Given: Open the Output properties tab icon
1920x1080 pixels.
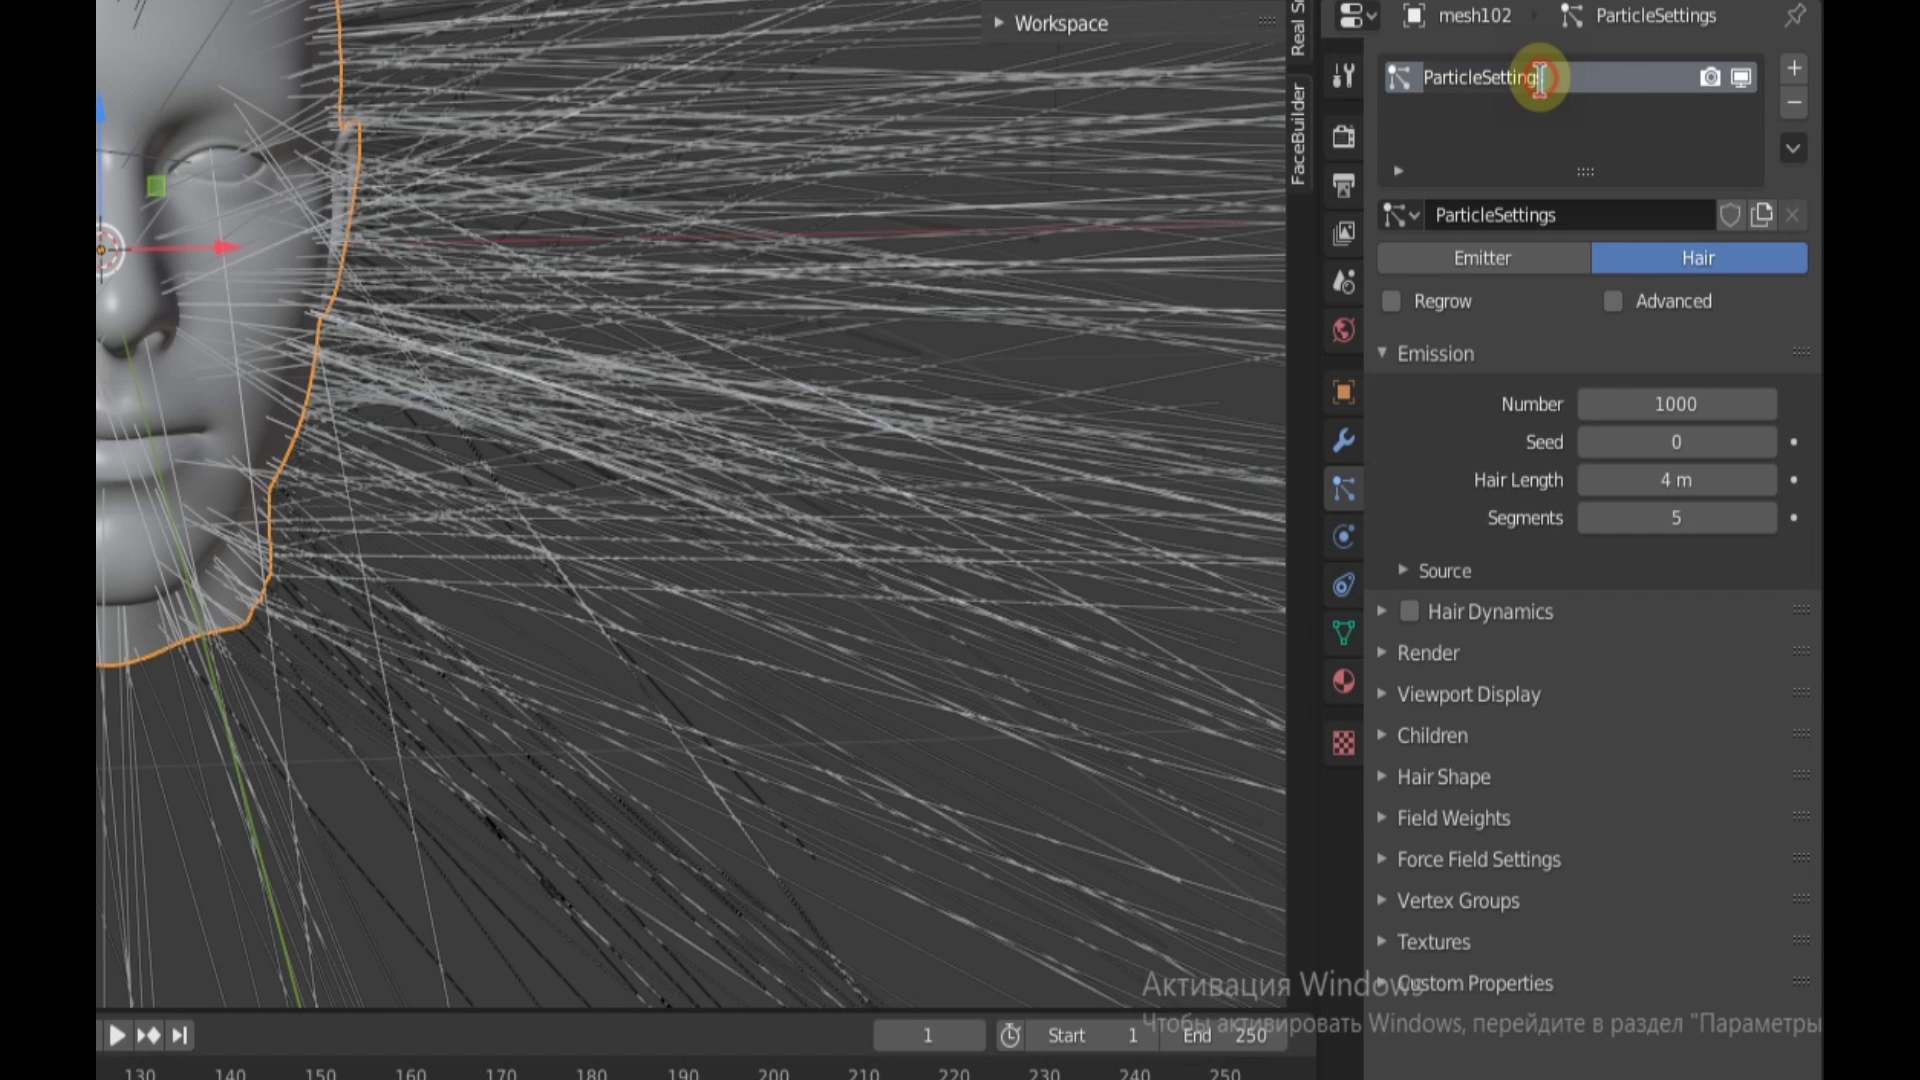Looking at the screenshot, I should tap(1343, 185).
